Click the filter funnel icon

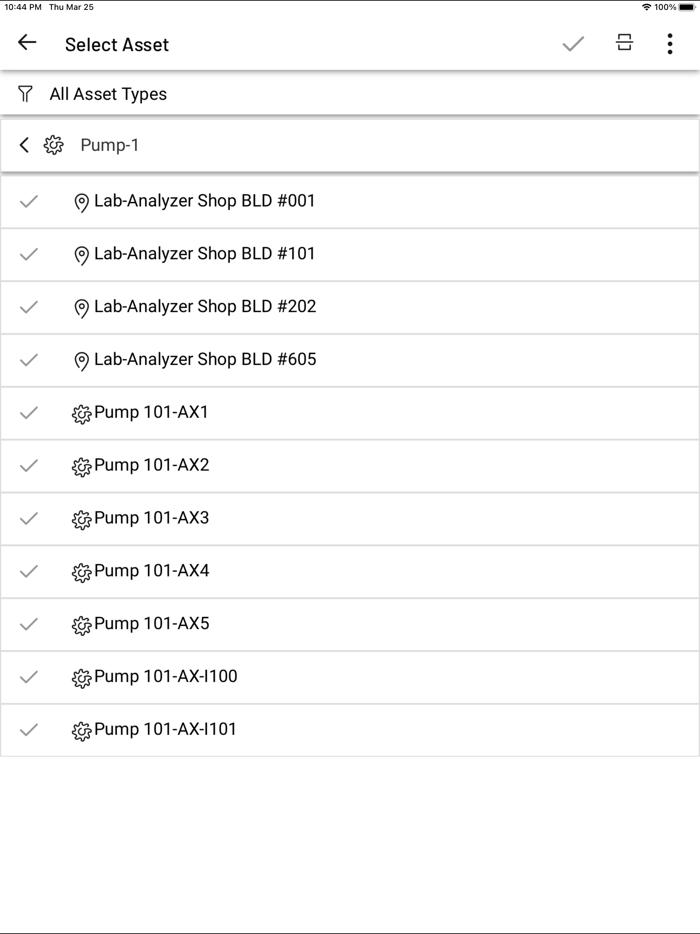(26, 94)
